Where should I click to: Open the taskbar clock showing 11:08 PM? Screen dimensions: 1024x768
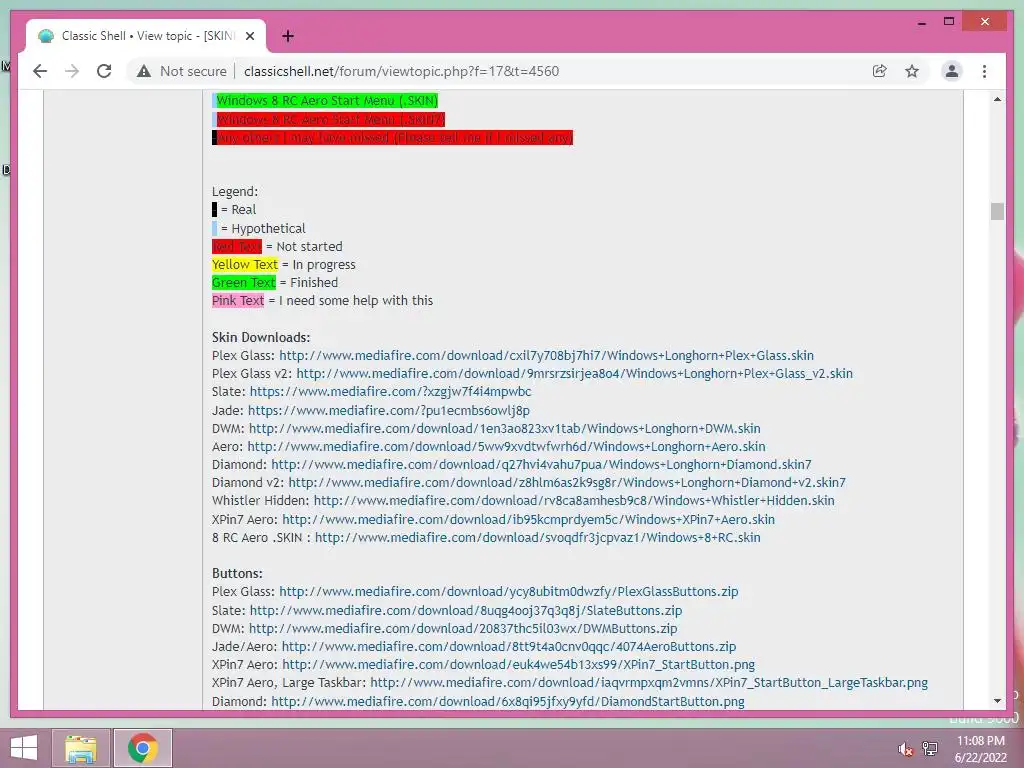[980, 748]
